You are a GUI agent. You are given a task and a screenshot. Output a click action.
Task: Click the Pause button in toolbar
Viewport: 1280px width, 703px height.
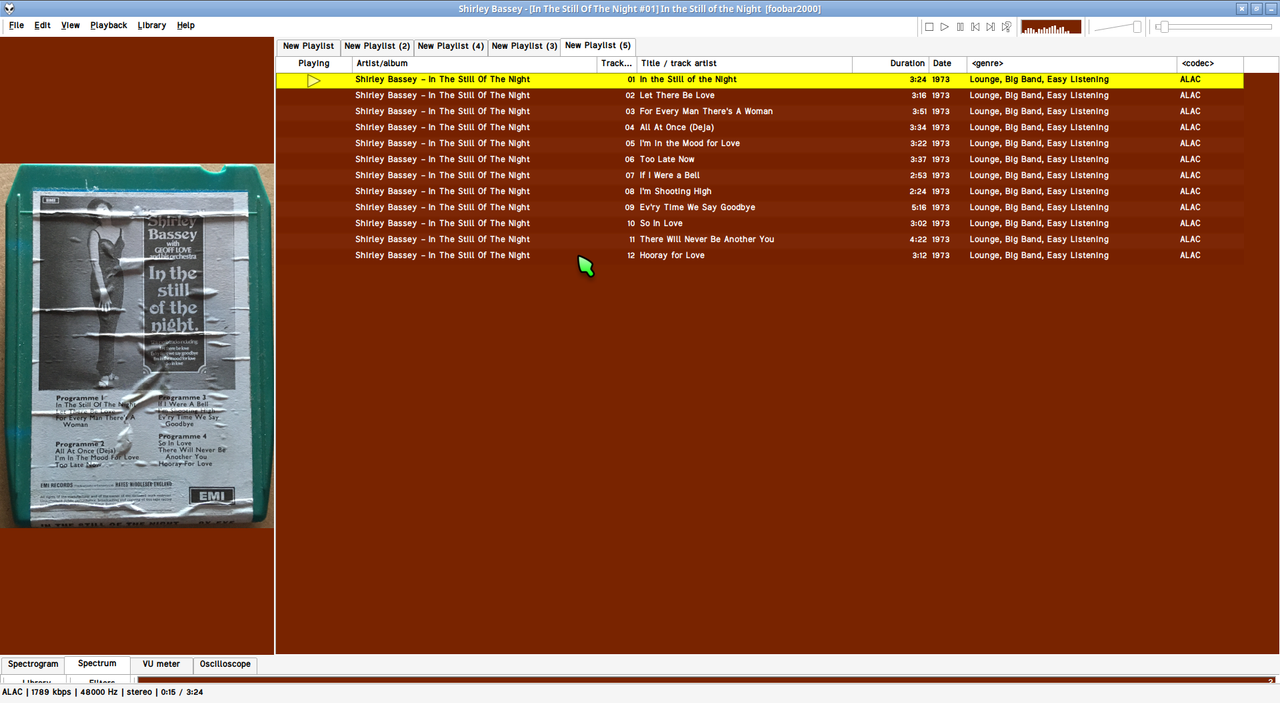tap(960, 27)
